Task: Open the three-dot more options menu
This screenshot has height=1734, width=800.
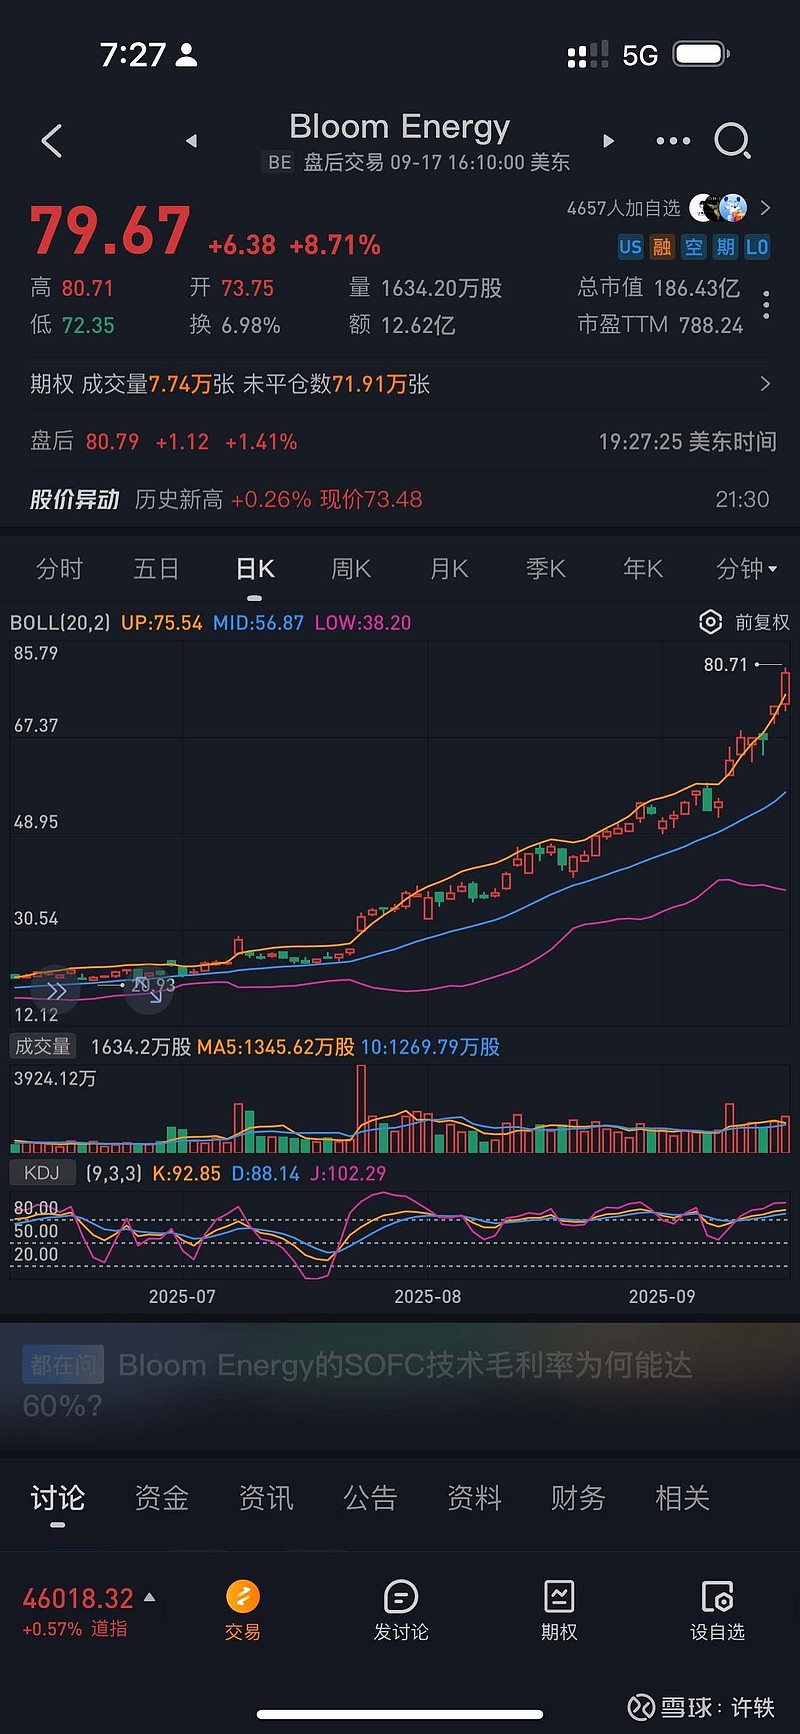Action: coord(673,141)
